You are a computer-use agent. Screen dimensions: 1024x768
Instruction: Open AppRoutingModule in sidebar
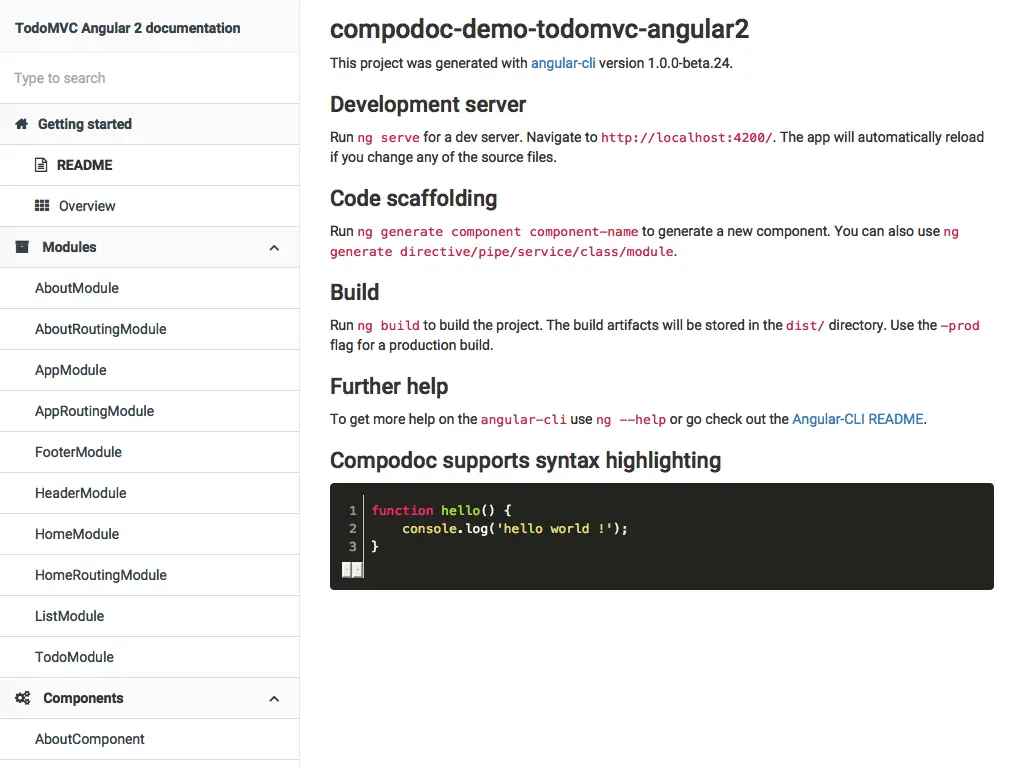pyautogui.click(x=150, y=411)
